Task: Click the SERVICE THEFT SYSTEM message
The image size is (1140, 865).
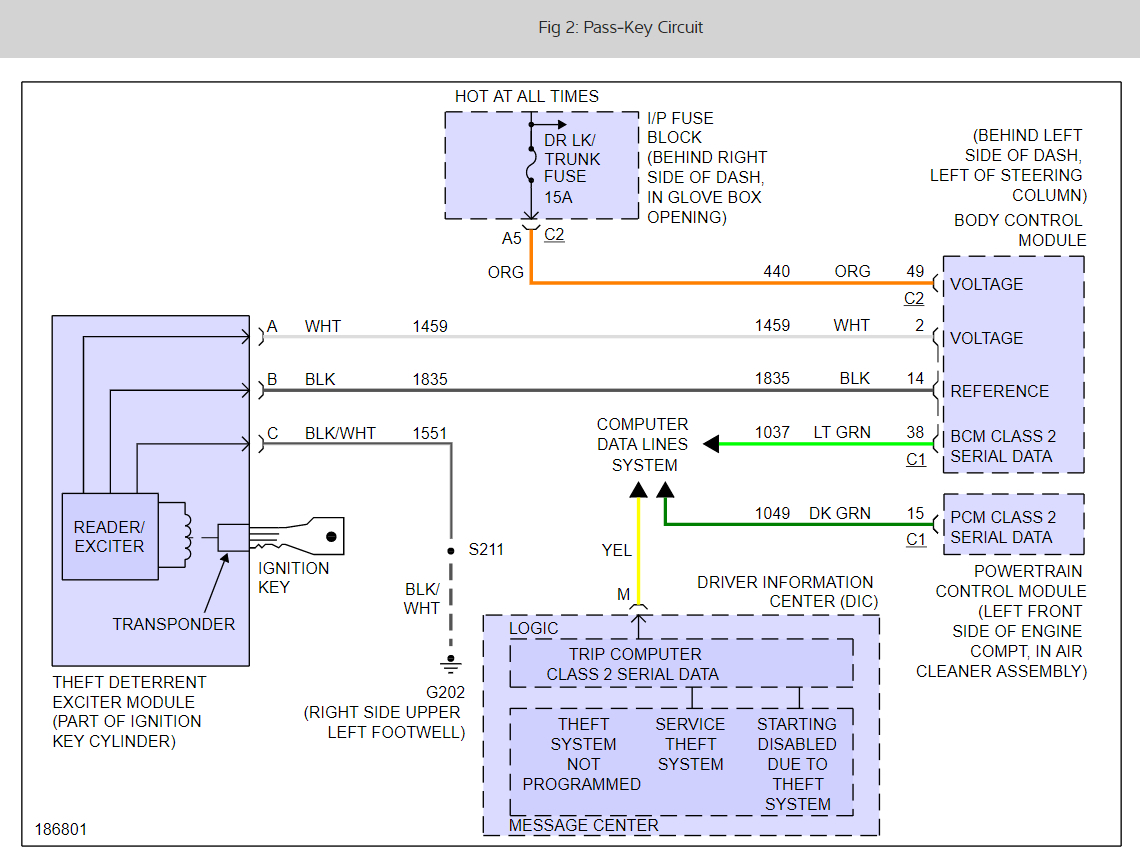Action: [x=690, y=744]
